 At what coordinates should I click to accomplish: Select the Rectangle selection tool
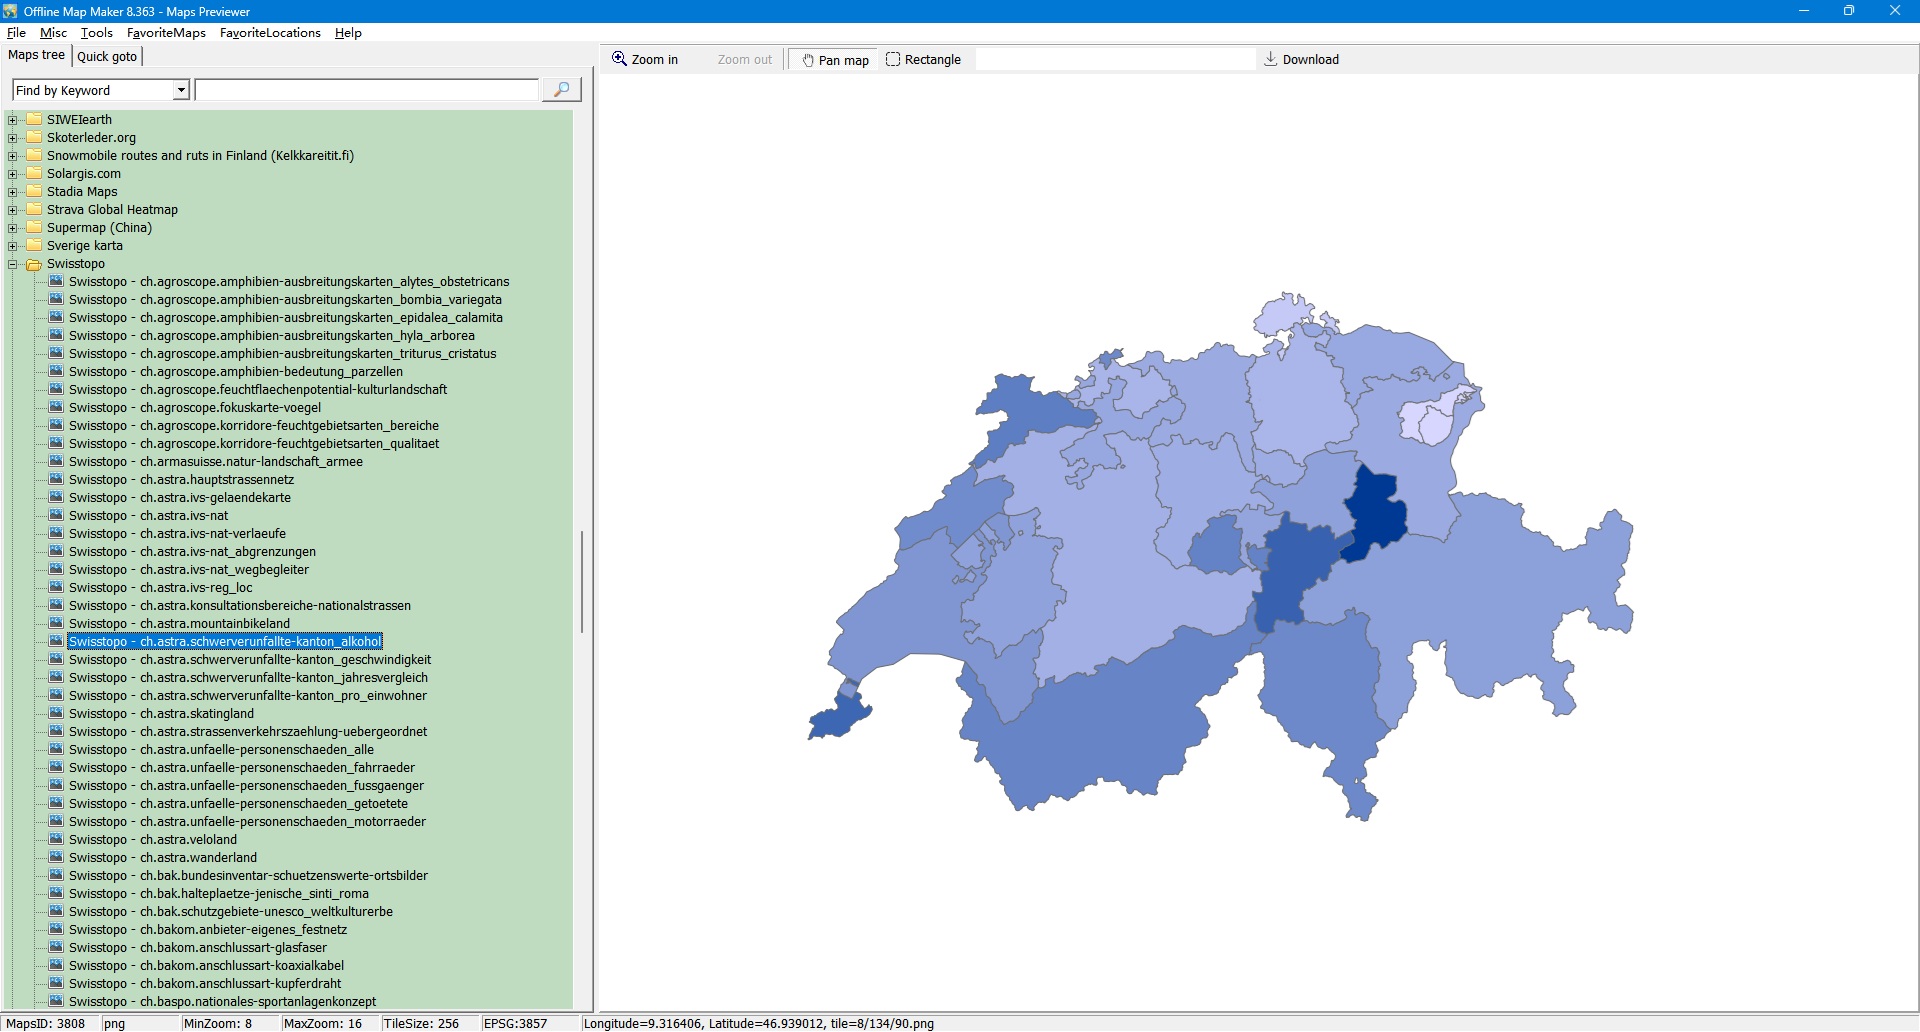(923, 60)
